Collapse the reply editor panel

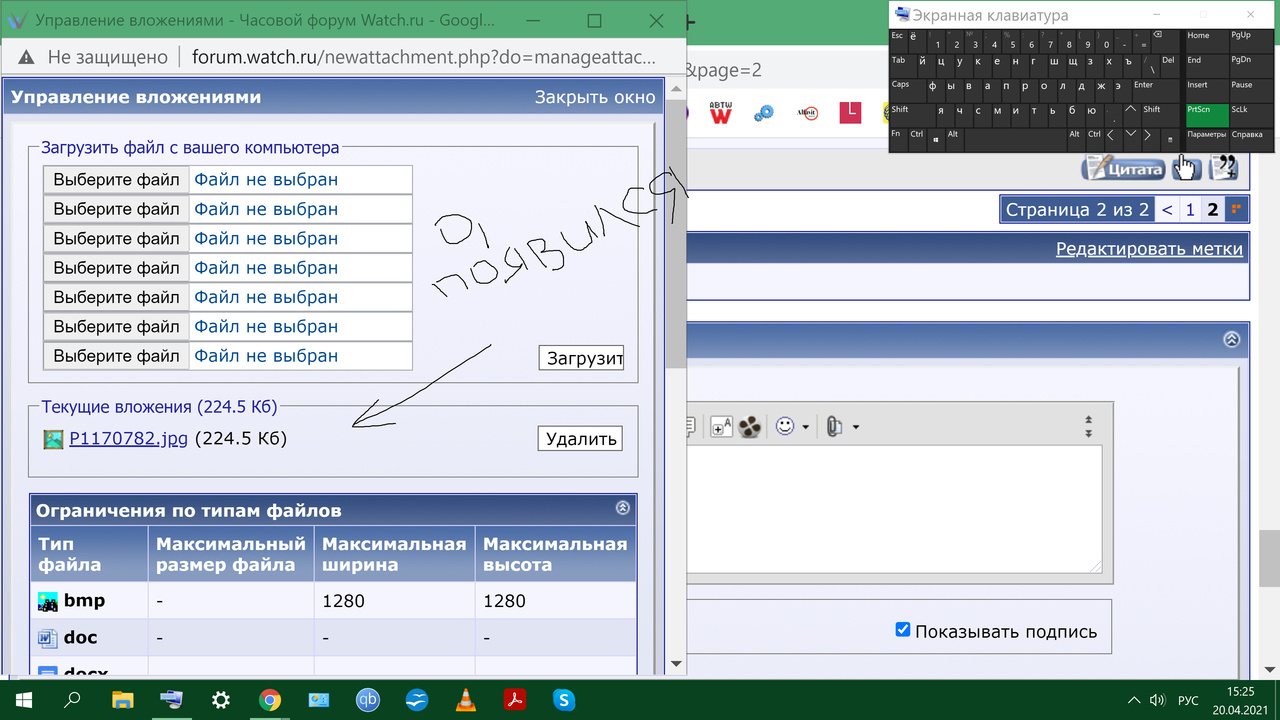[1231, 339]
